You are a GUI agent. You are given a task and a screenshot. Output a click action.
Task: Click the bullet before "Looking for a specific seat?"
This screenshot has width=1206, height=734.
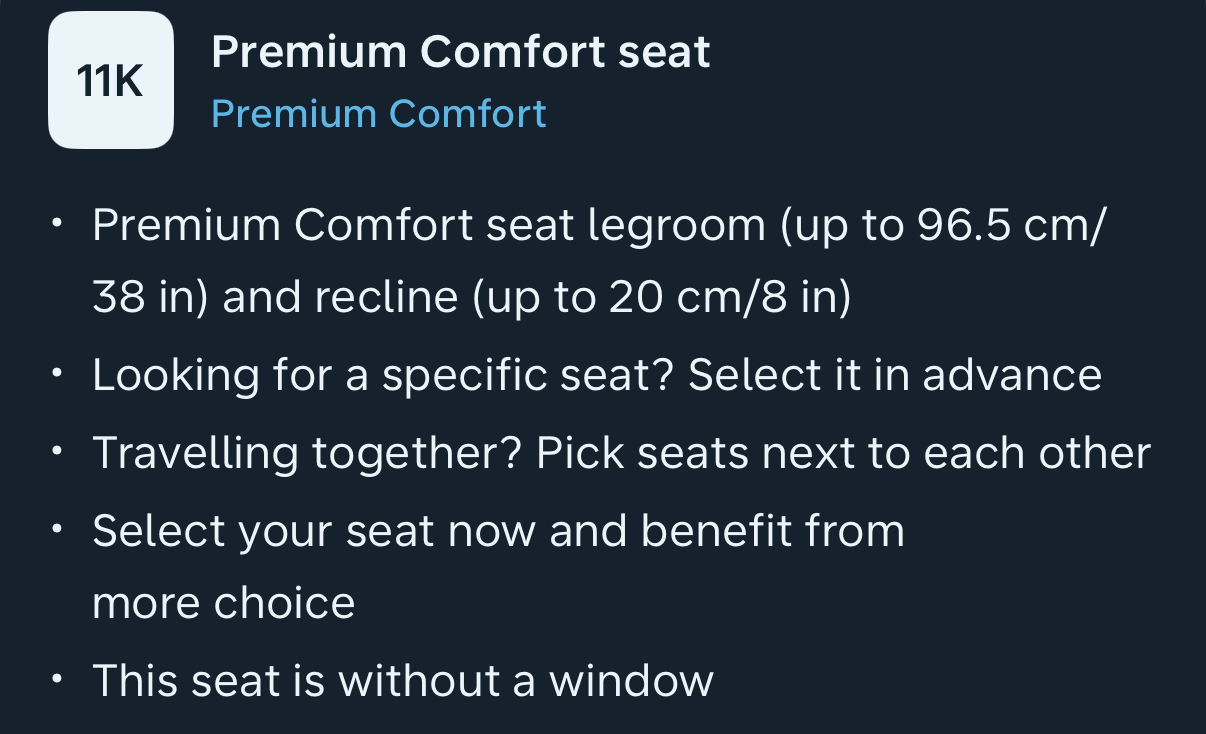point(59,375)
